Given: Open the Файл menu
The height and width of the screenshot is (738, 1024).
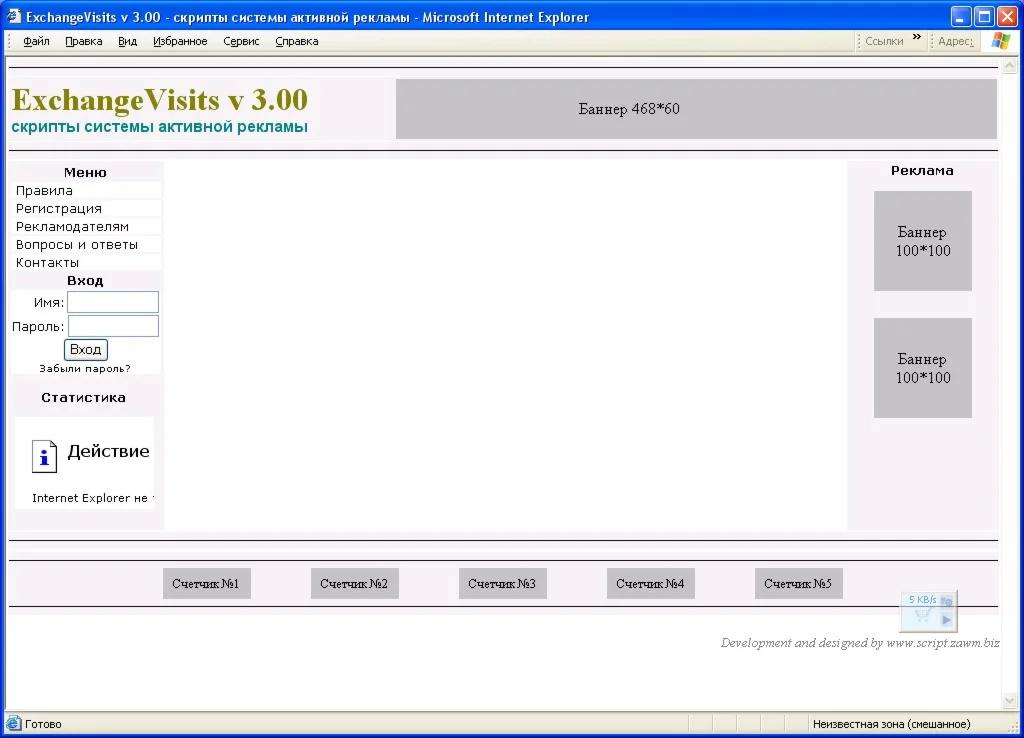Looking at the screenshot, I should click(x=37, y=41).
